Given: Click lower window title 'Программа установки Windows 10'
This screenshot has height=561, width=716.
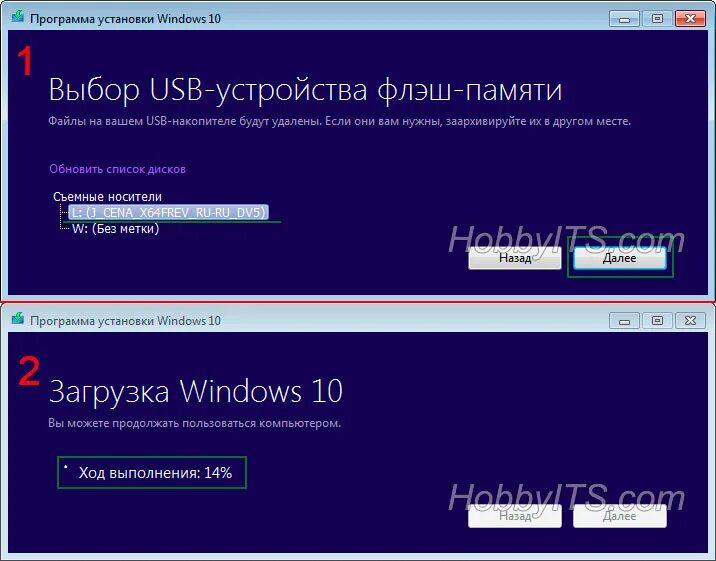Looking at the screenshot, I should 125,320.
